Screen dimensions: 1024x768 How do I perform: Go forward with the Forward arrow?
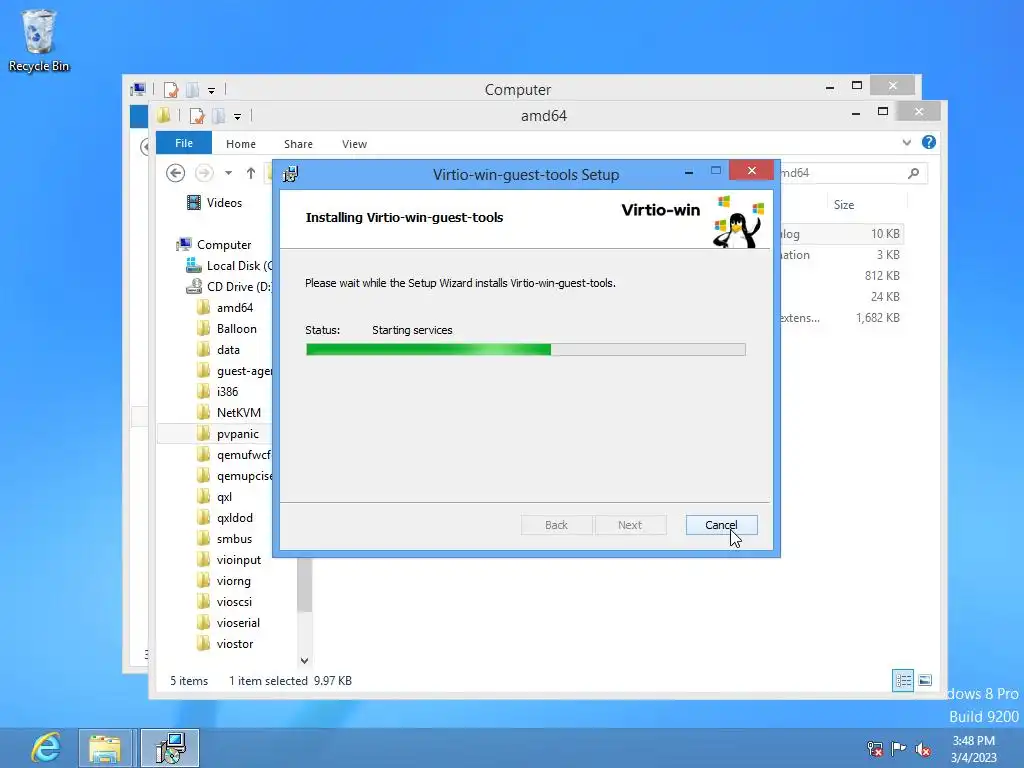(x=204, y=173)
